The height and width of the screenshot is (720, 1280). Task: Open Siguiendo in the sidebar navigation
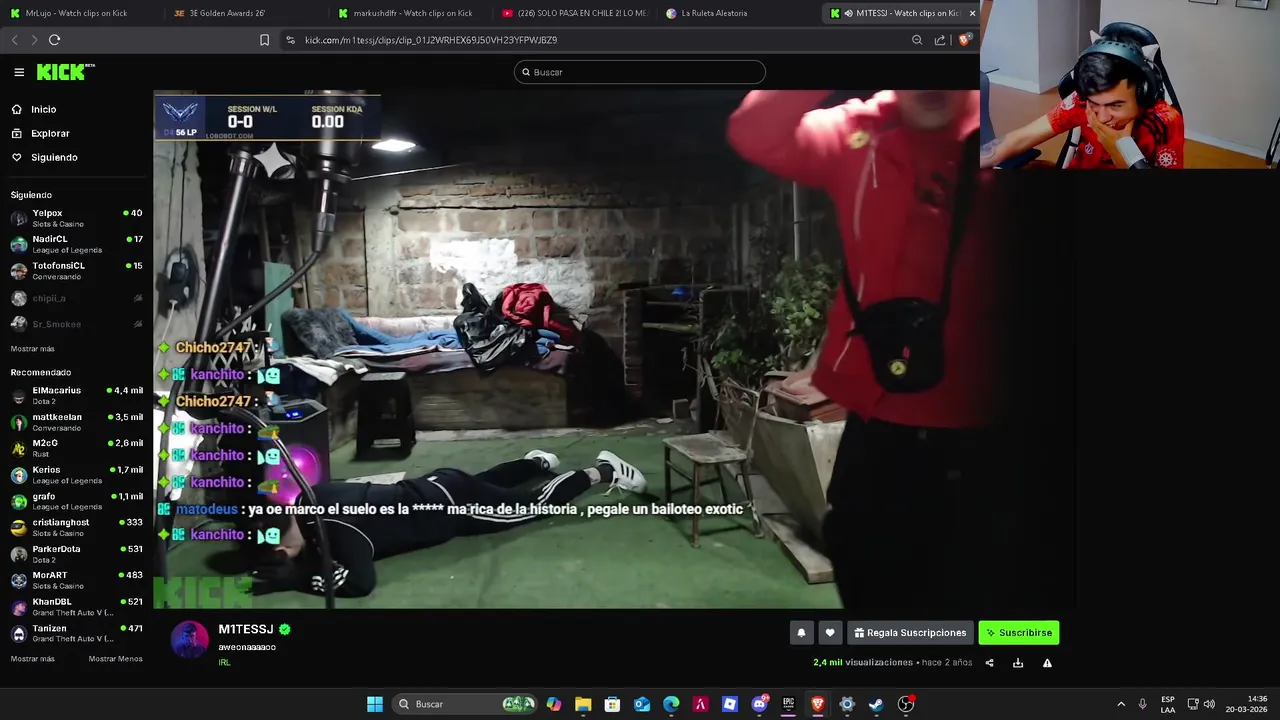[54, 157]
